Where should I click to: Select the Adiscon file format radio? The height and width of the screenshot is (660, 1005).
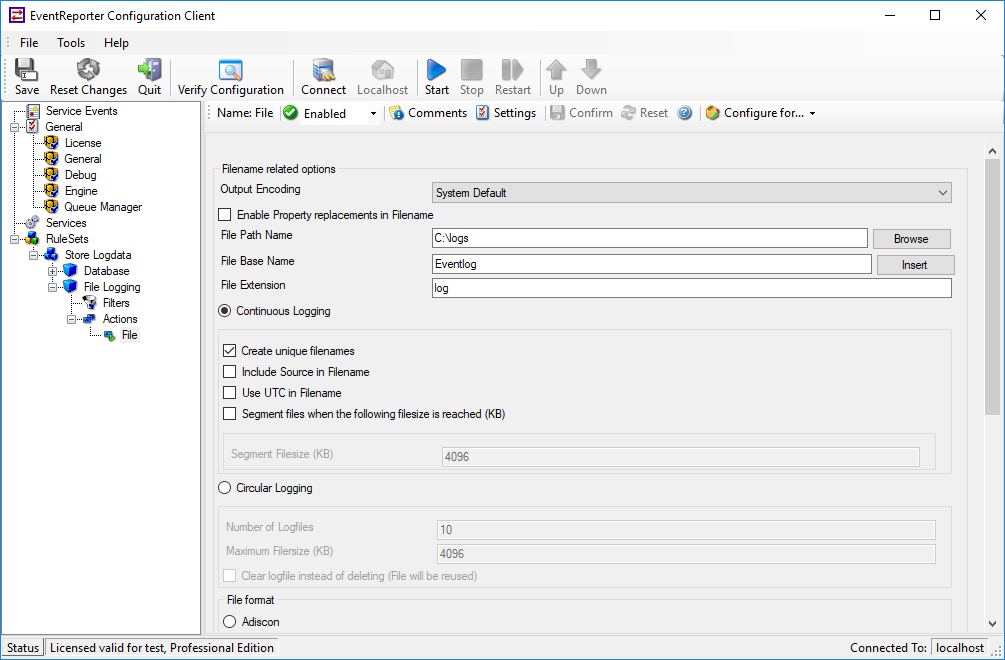[229, 622]
